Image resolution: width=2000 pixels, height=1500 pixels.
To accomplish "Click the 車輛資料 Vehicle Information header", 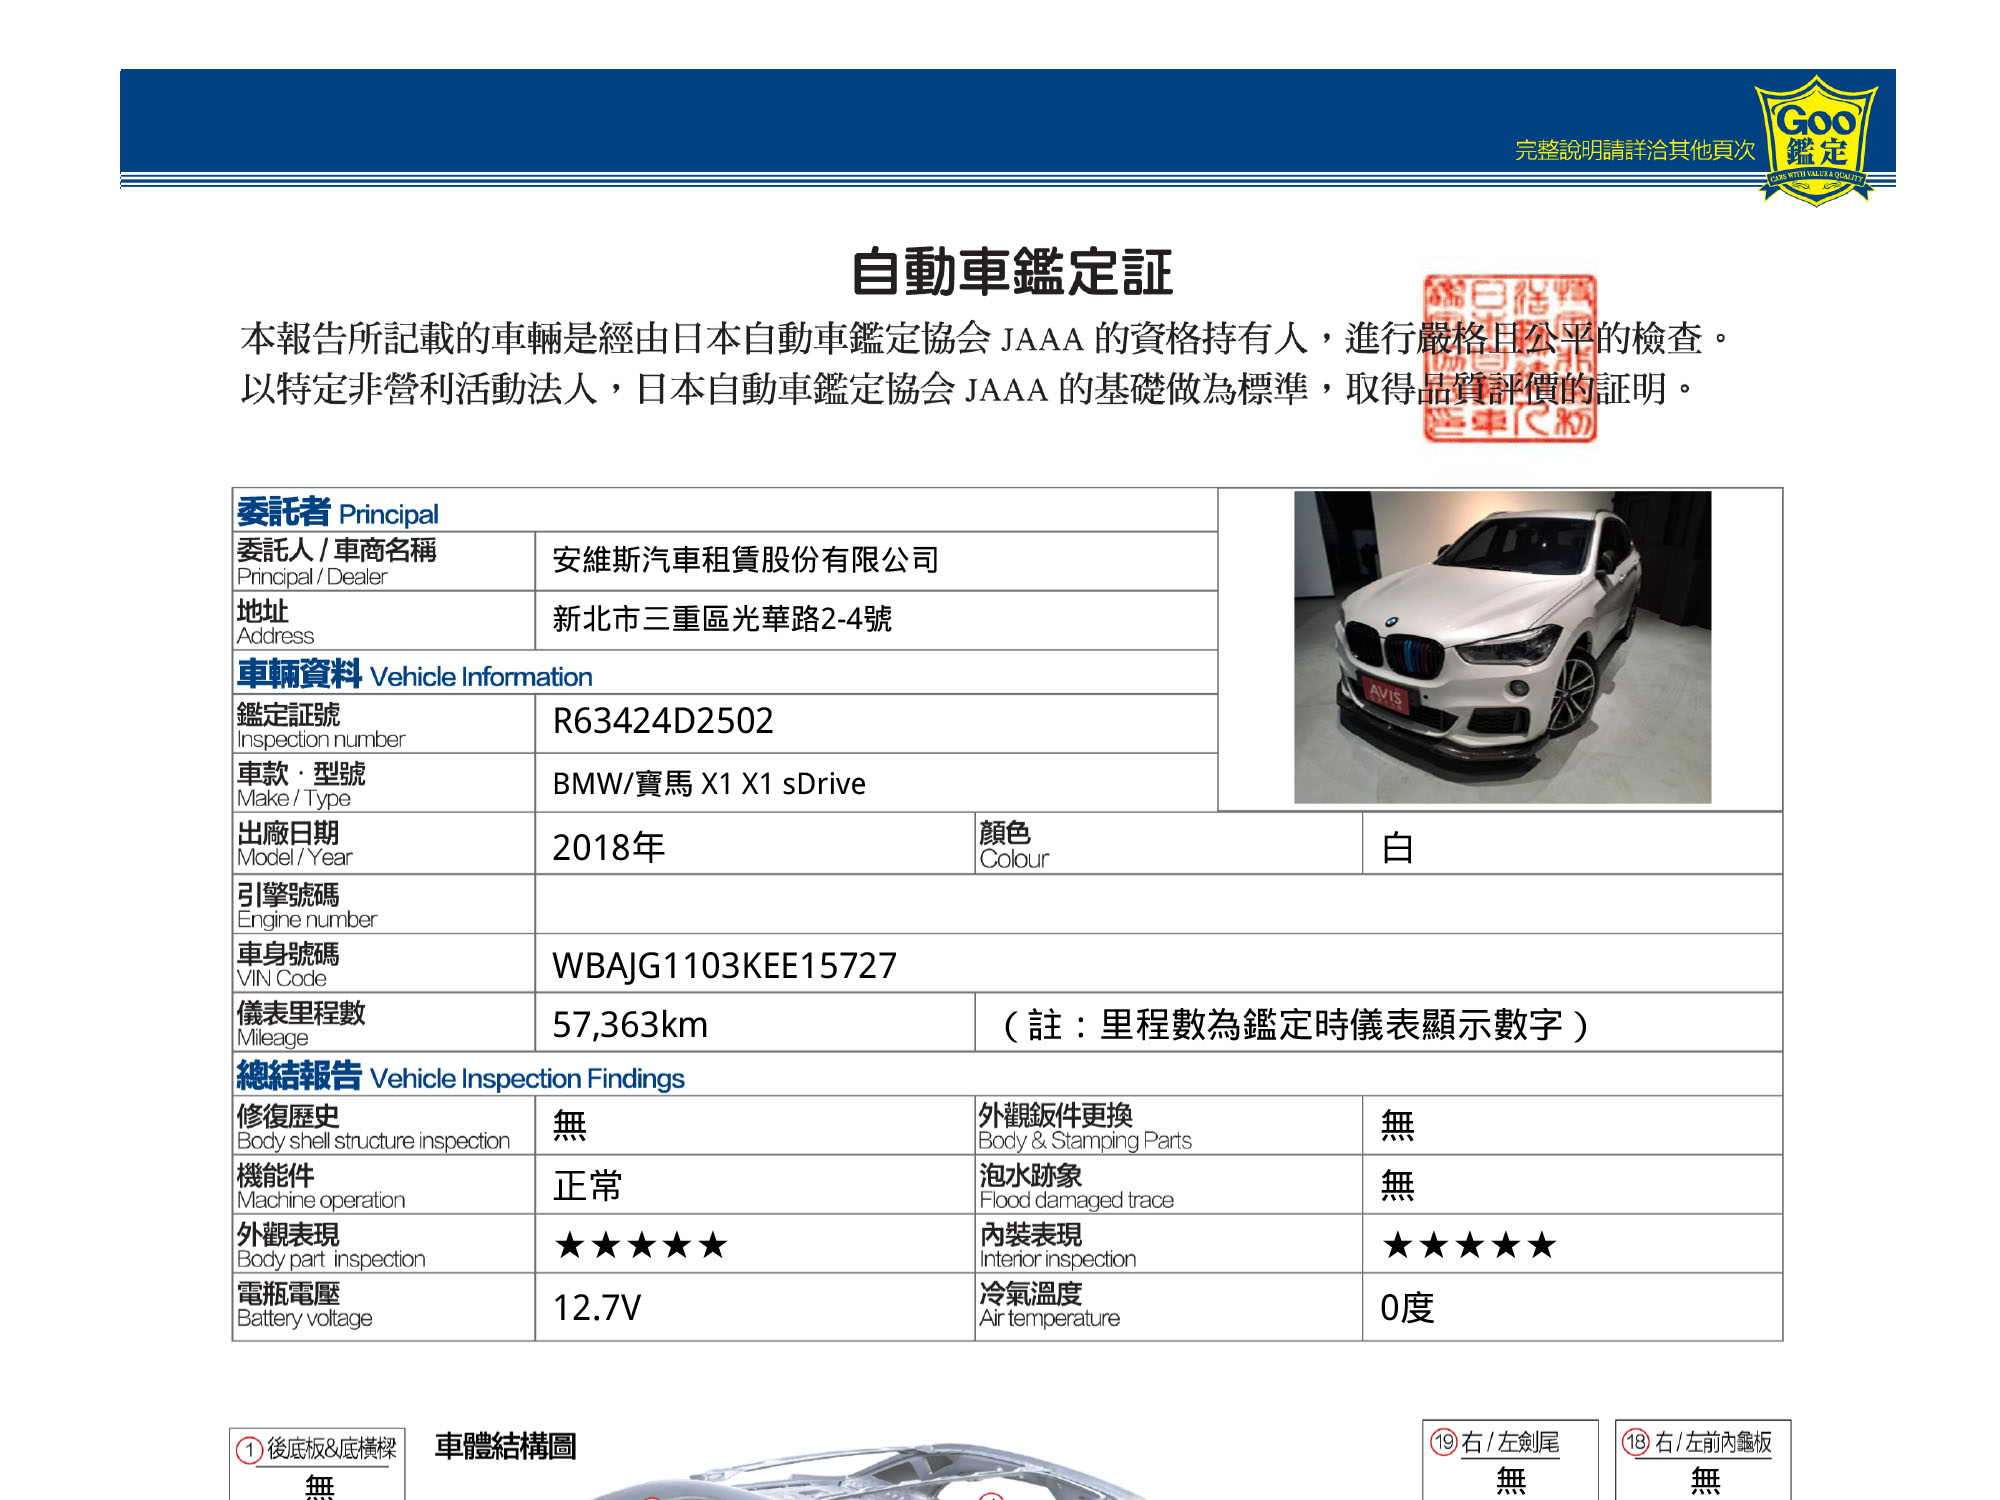I will pyautogui.click(x=414, y=675).
